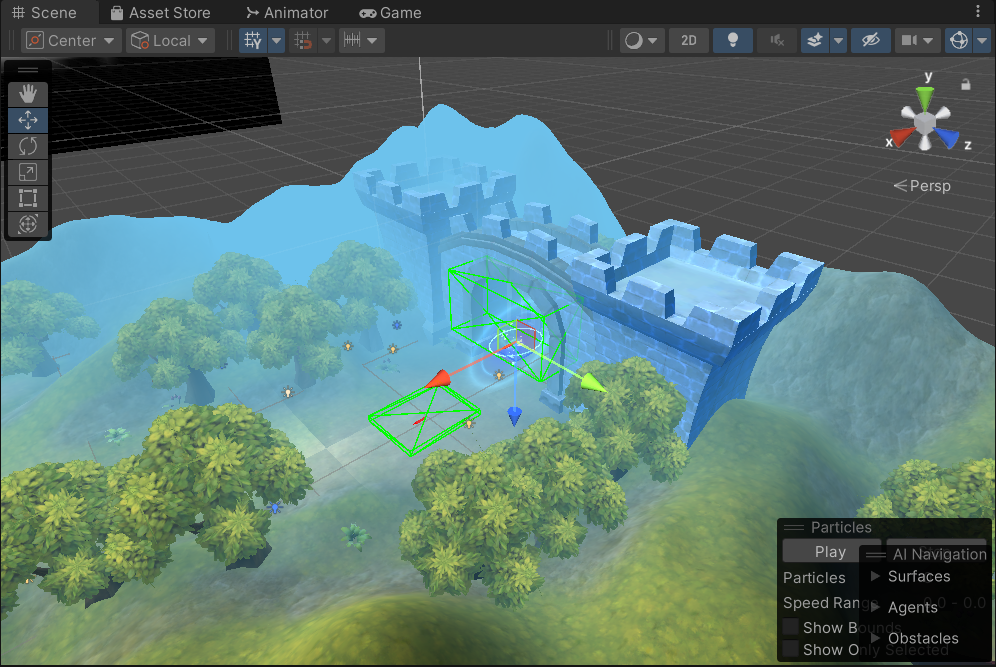Open the Asset Store tab

point(160,13)
